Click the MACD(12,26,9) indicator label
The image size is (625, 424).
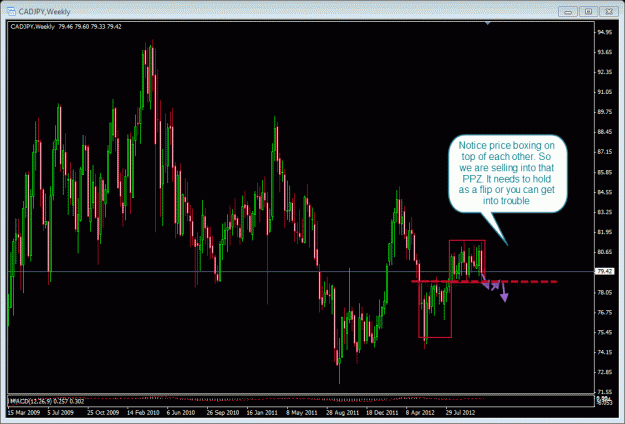click(47, 401)
